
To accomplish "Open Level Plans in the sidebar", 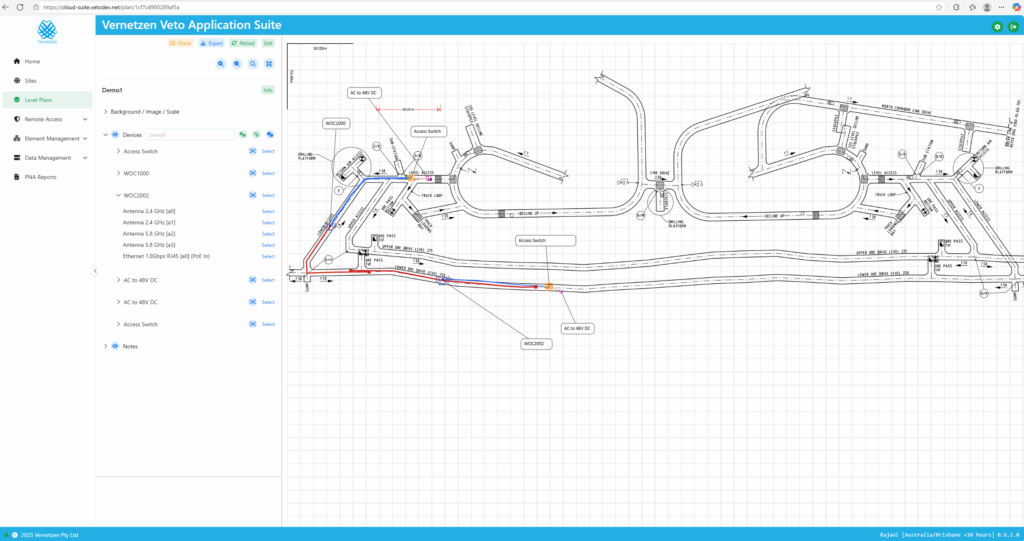I will tap(47, 100).
